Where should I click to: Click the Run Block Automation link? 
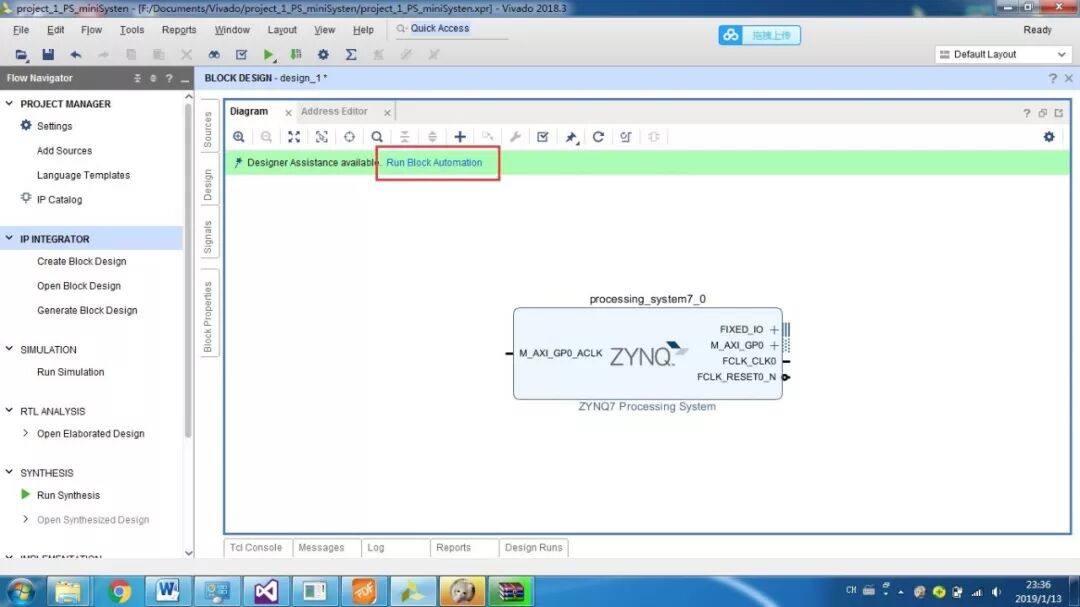pyautogui.click(x=434, y=163)
